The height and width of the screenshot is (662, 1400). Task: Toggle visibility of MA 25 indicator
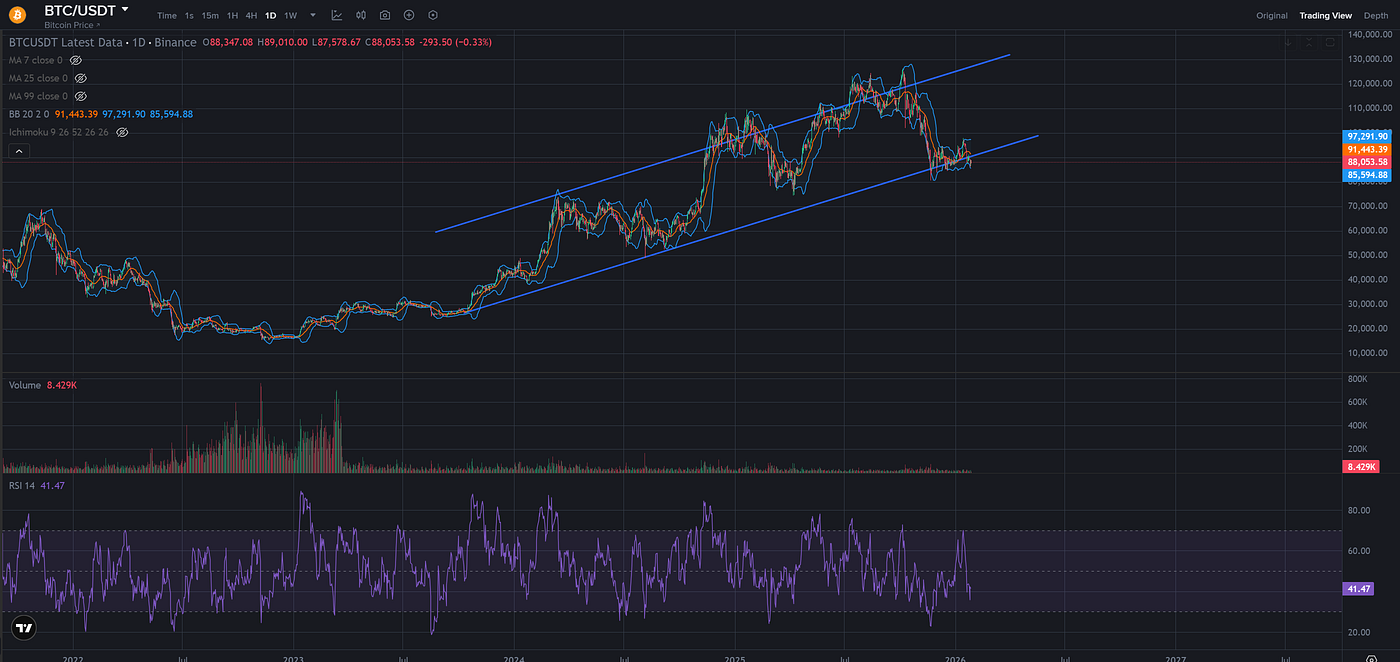pos(81,78)
